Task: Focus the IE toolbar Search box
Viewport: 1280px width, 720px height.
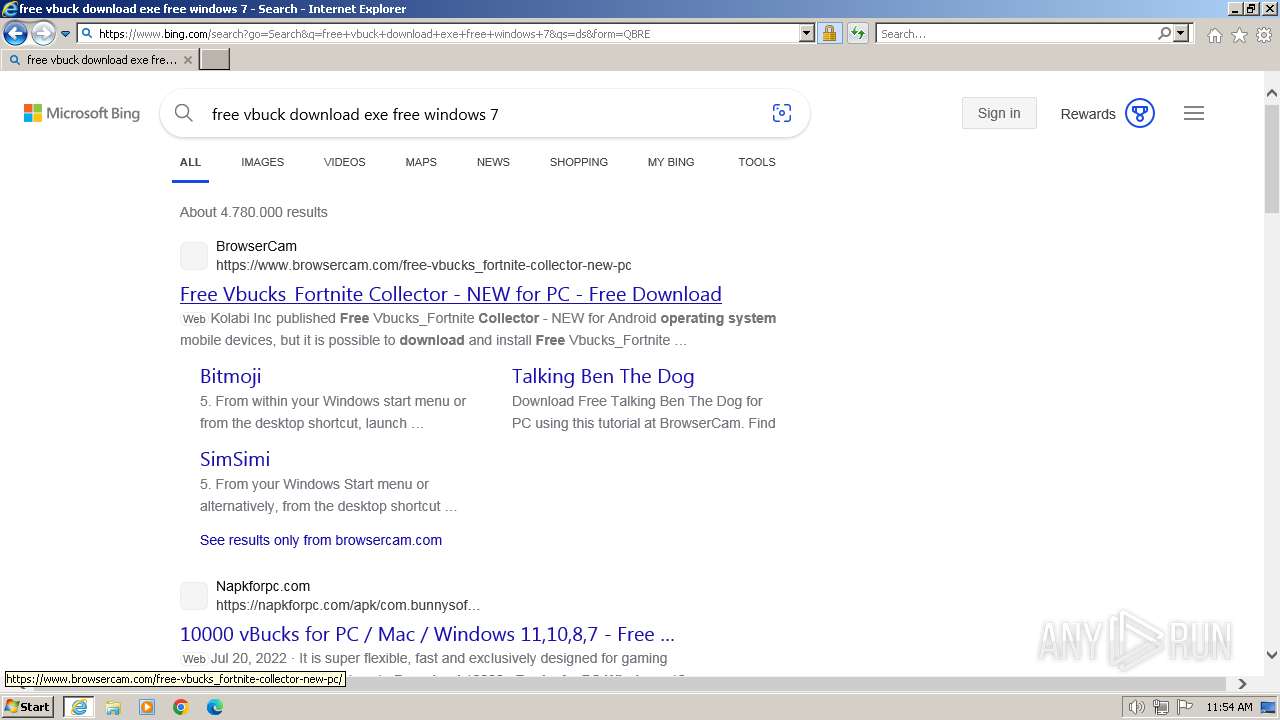Action: click(1016, 33)
